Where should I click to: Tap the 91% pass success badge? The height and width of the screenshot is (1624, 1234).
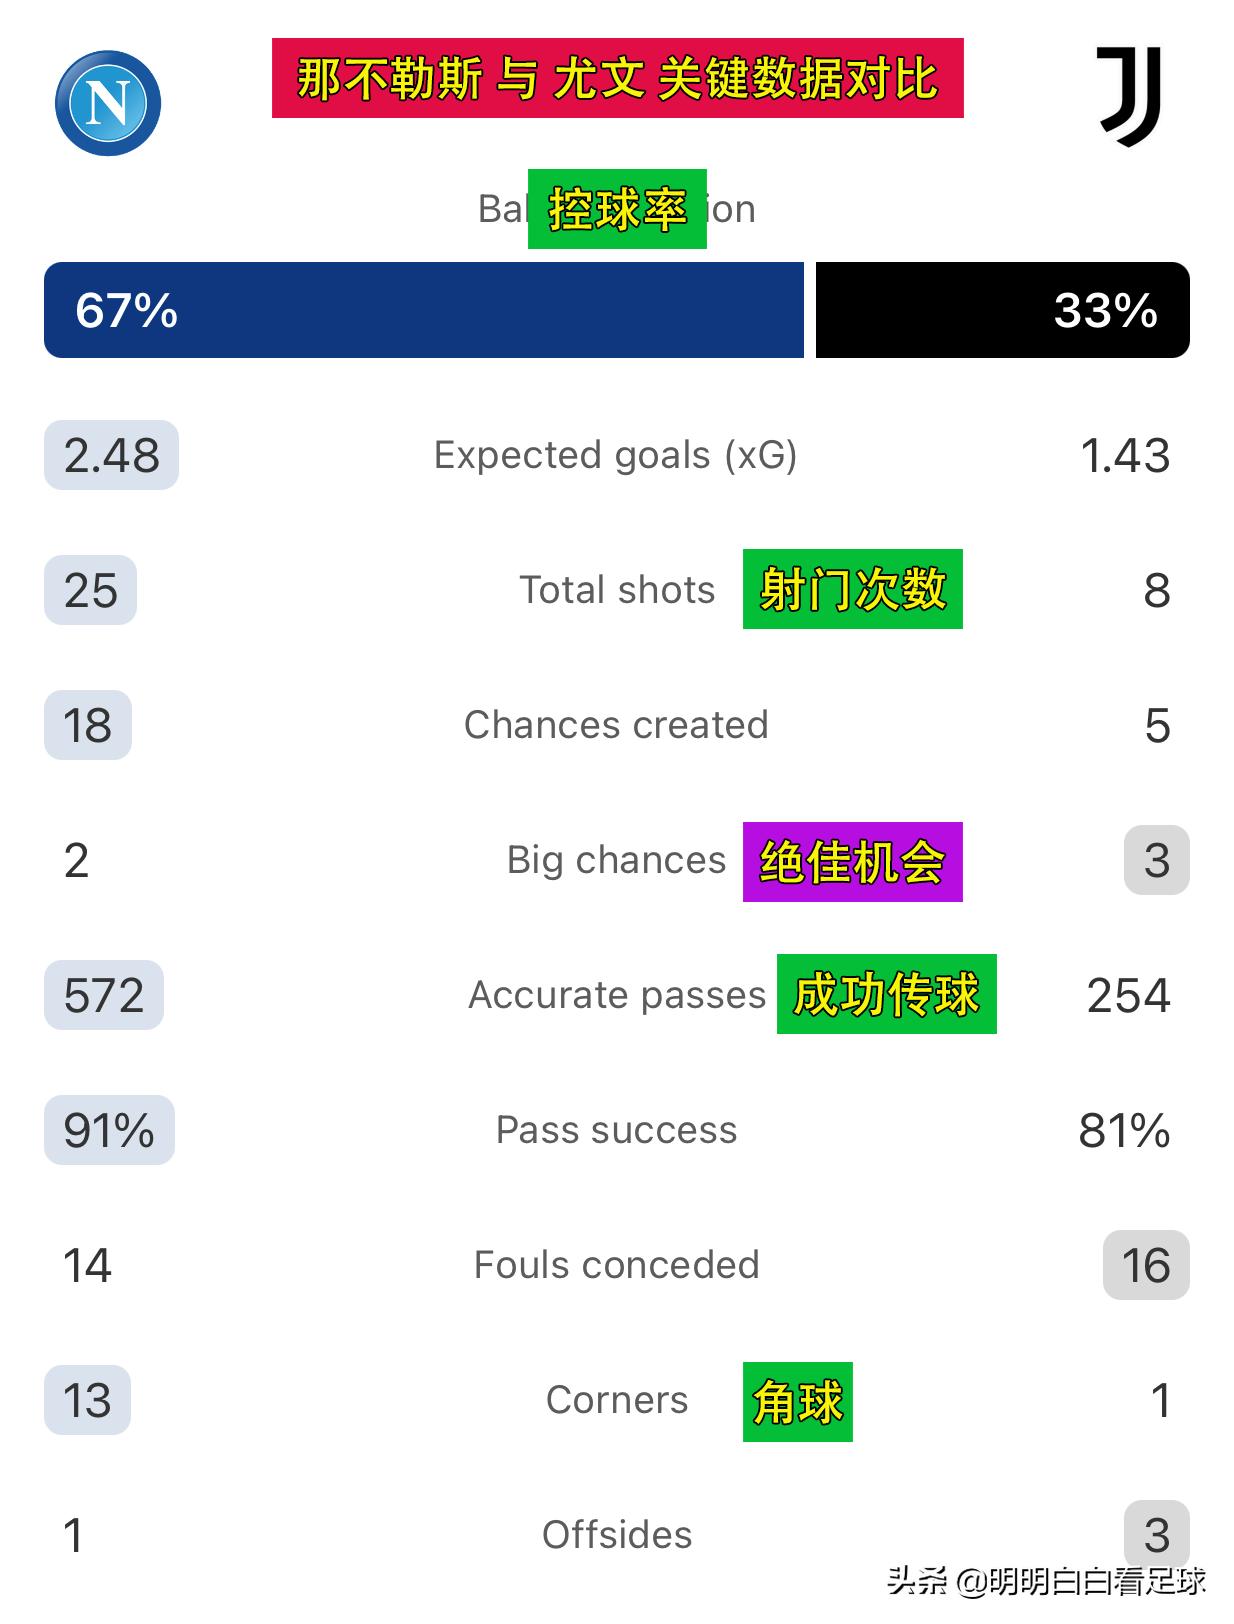coord(109,1130)
